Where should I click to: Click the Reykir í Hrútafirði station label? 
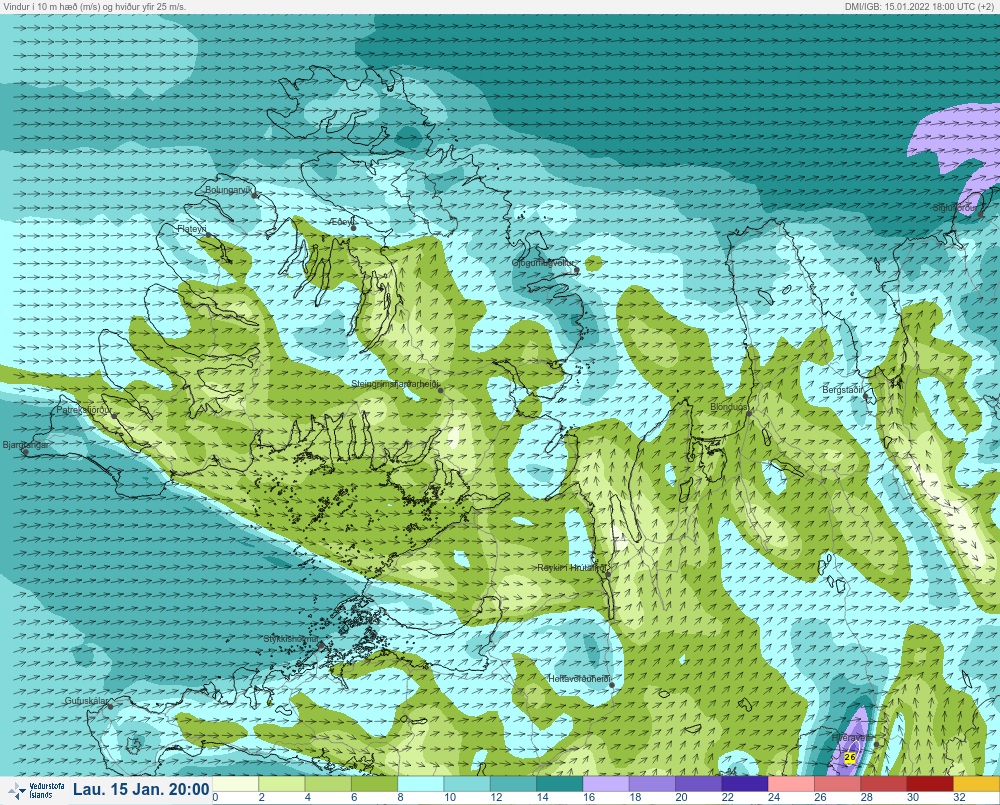571,568
